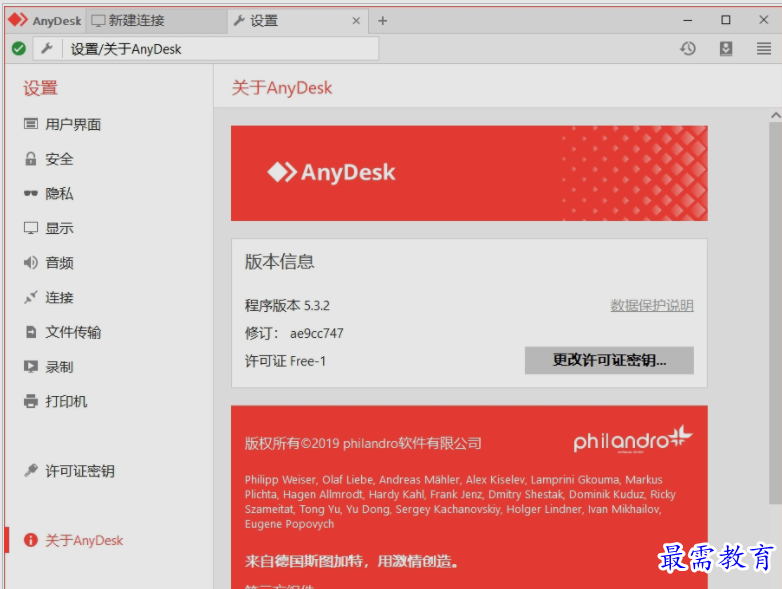
Task: Click the 关于AnyDesk page heading
Action: [x=282, y=88]
